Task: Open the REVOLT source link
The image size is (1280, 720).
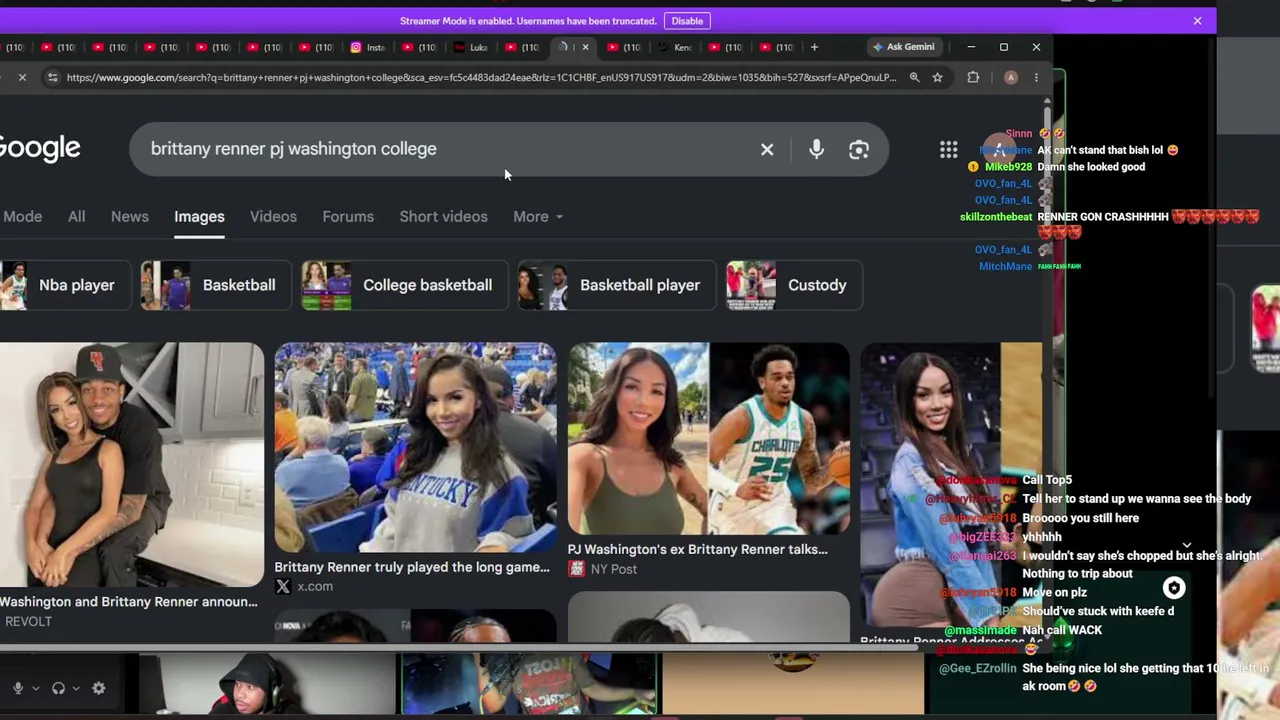Action: click(x=28, y=621)
